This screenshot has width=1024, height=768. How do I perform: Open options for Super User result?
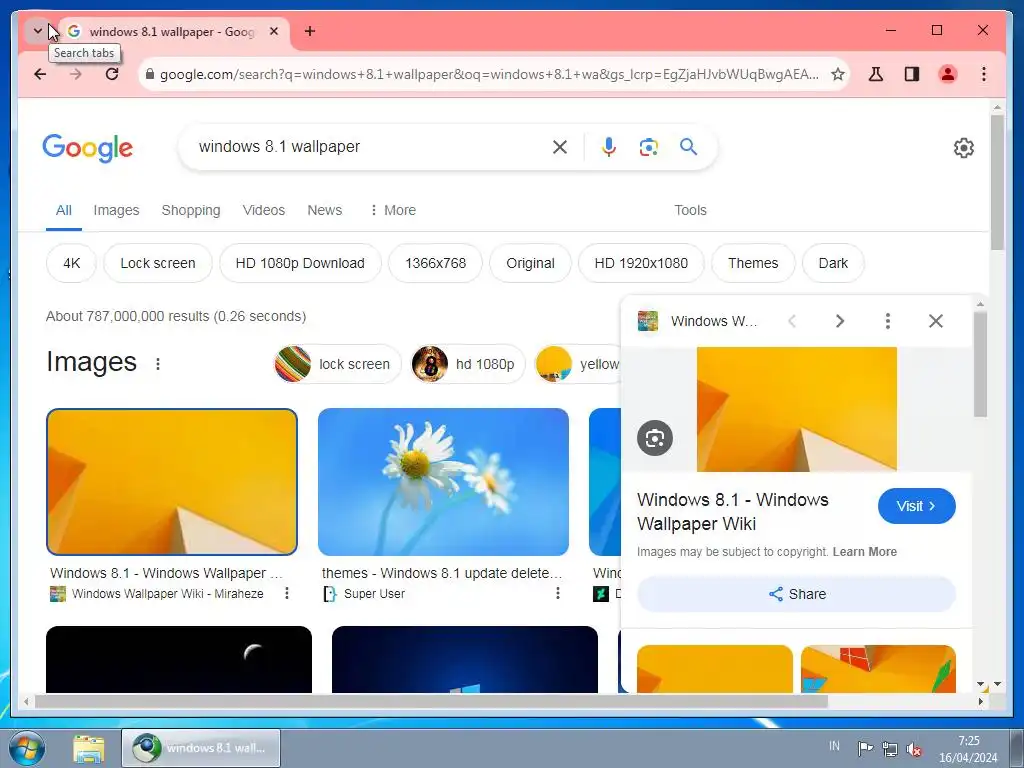(x=558, y=593)
